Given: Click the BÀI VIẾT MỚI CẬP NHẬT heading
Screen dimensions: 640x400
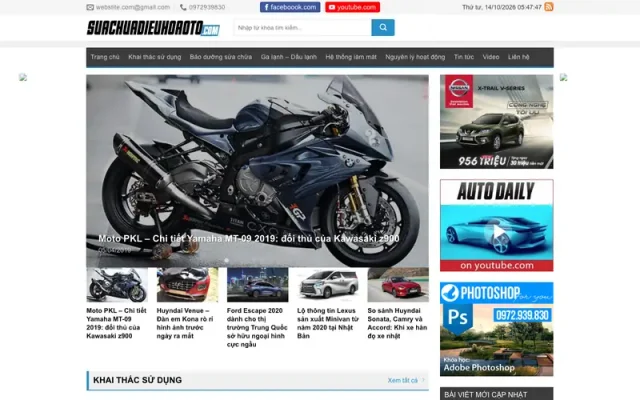Looking at the screenshot, I should [486, 395].
